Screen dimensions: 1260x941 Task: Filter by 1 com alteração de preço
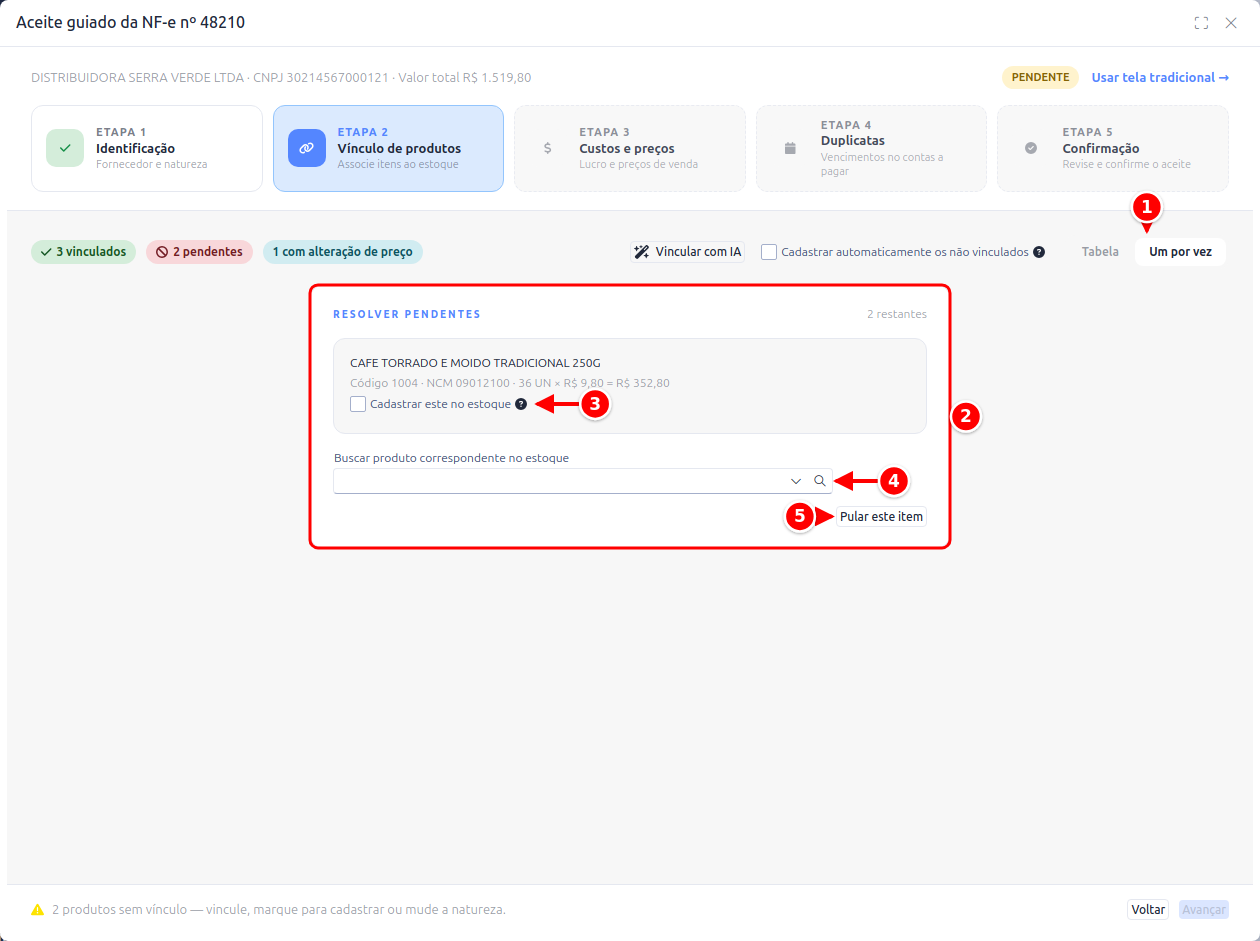343,252
